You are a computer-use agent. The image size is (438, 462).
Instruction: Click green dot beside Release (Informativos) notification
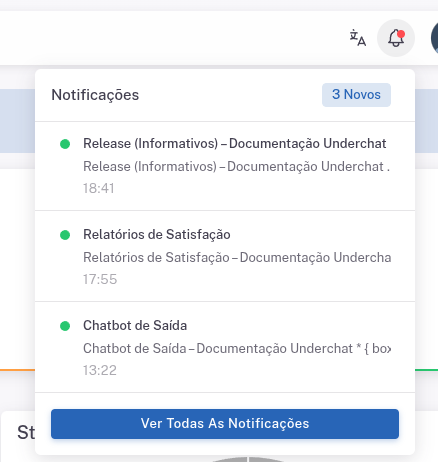coord(65,144)
